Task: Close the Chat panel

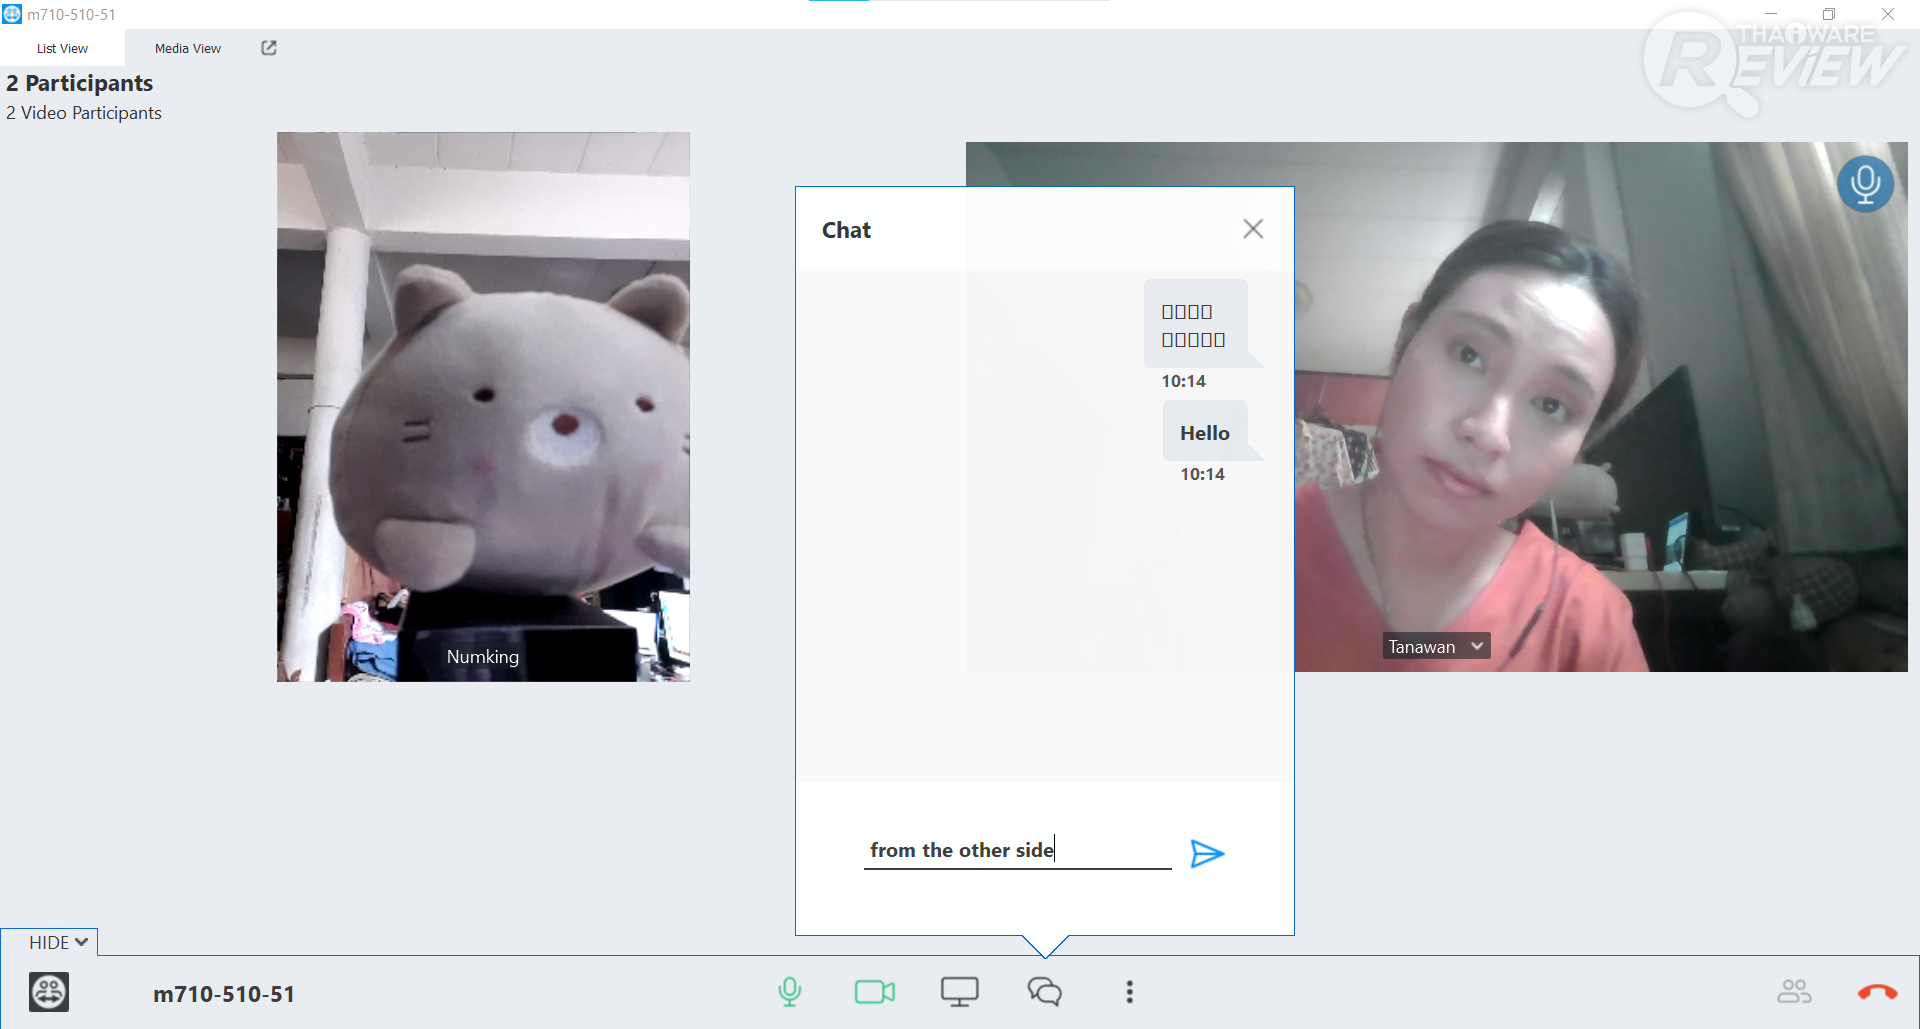Action: click(1253, 229)
